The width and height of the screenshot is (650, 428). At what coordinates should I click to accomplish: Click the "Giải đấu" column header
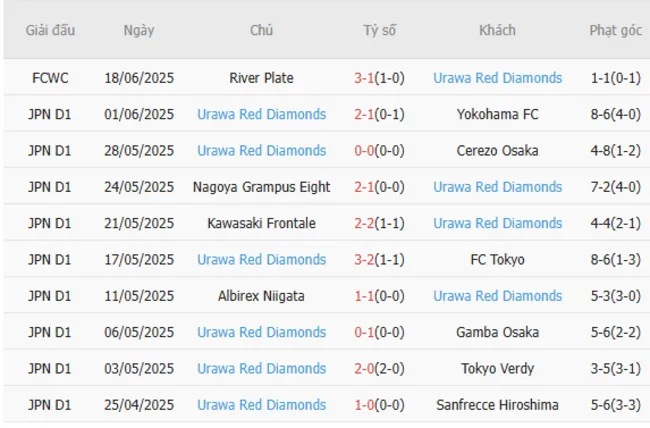[x=49, y=30]
